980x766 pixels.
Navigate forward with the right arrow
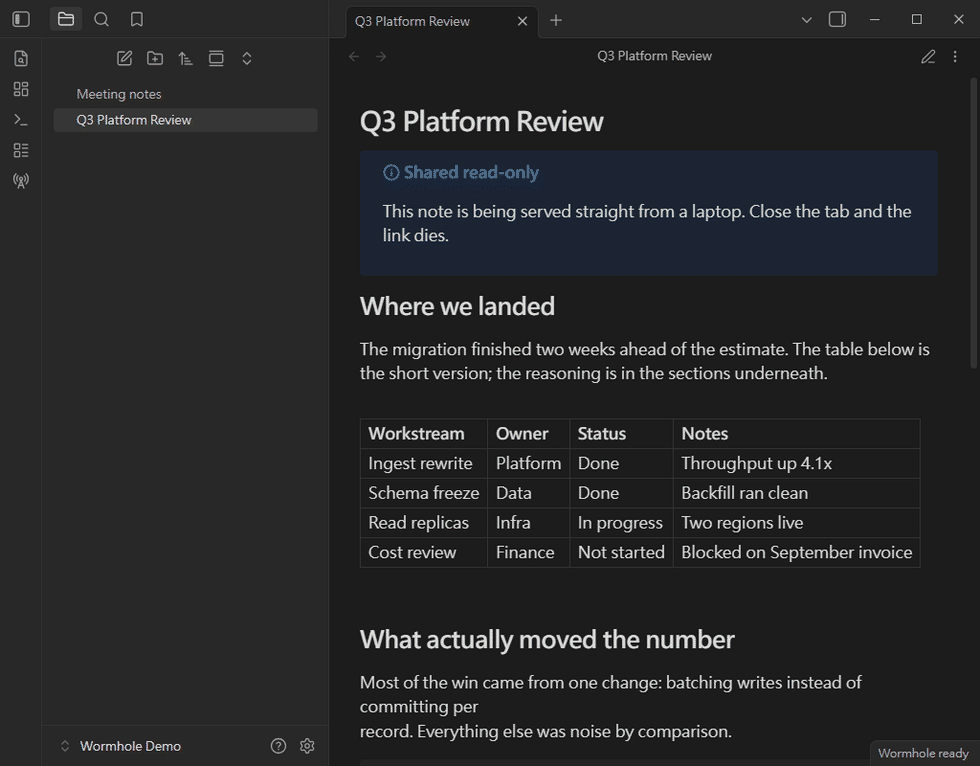click(x=381, y=57)
